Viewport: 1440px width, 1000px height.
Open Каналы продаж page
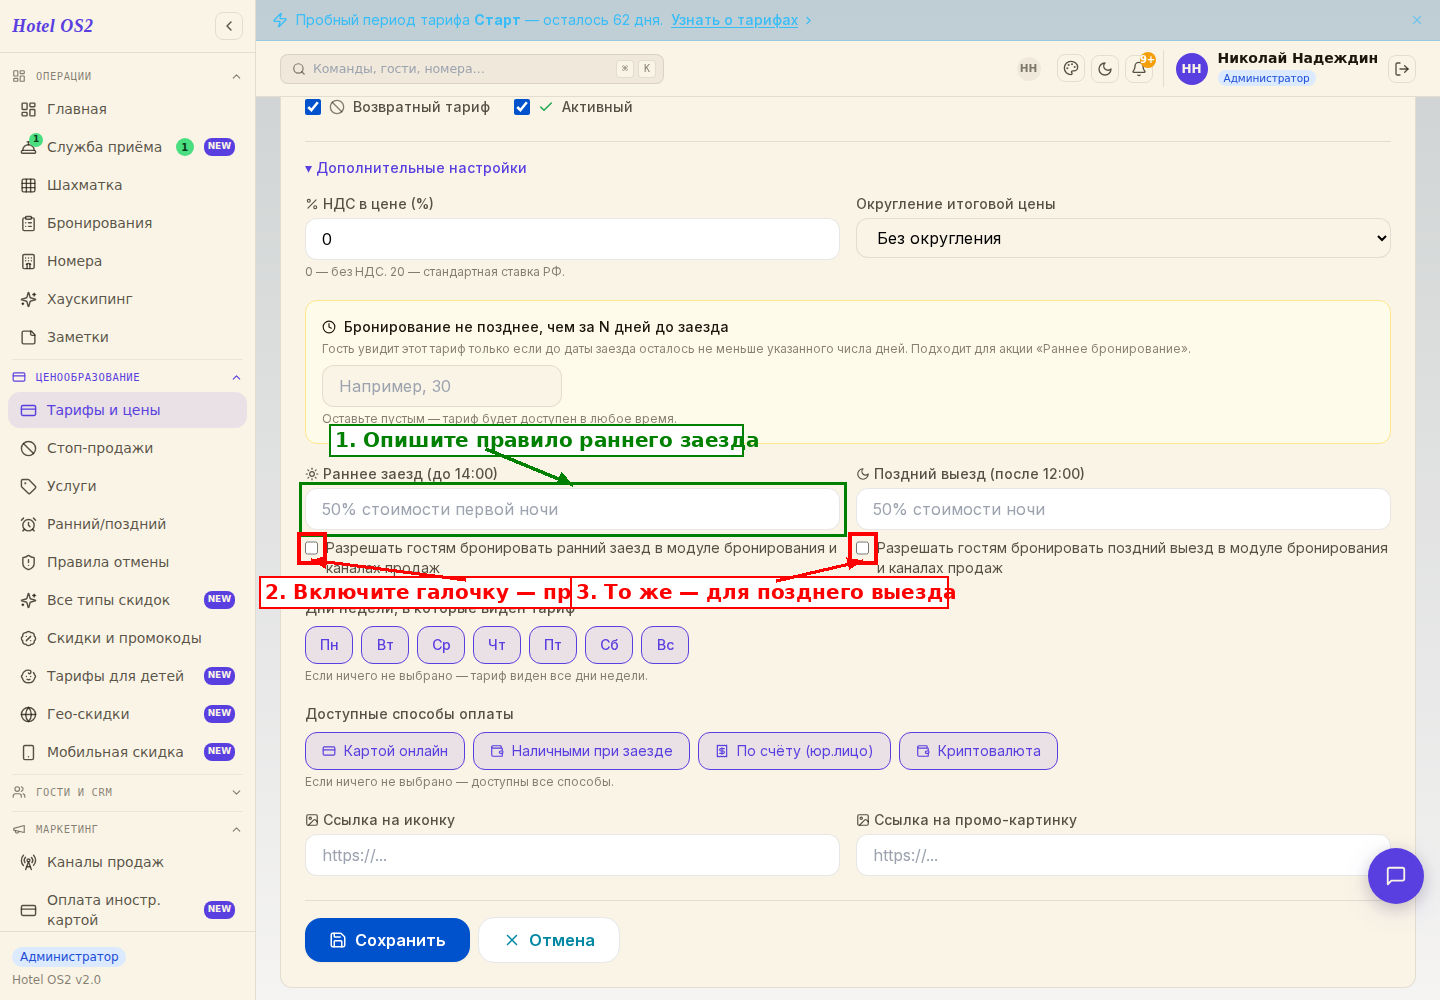[127, 862]
